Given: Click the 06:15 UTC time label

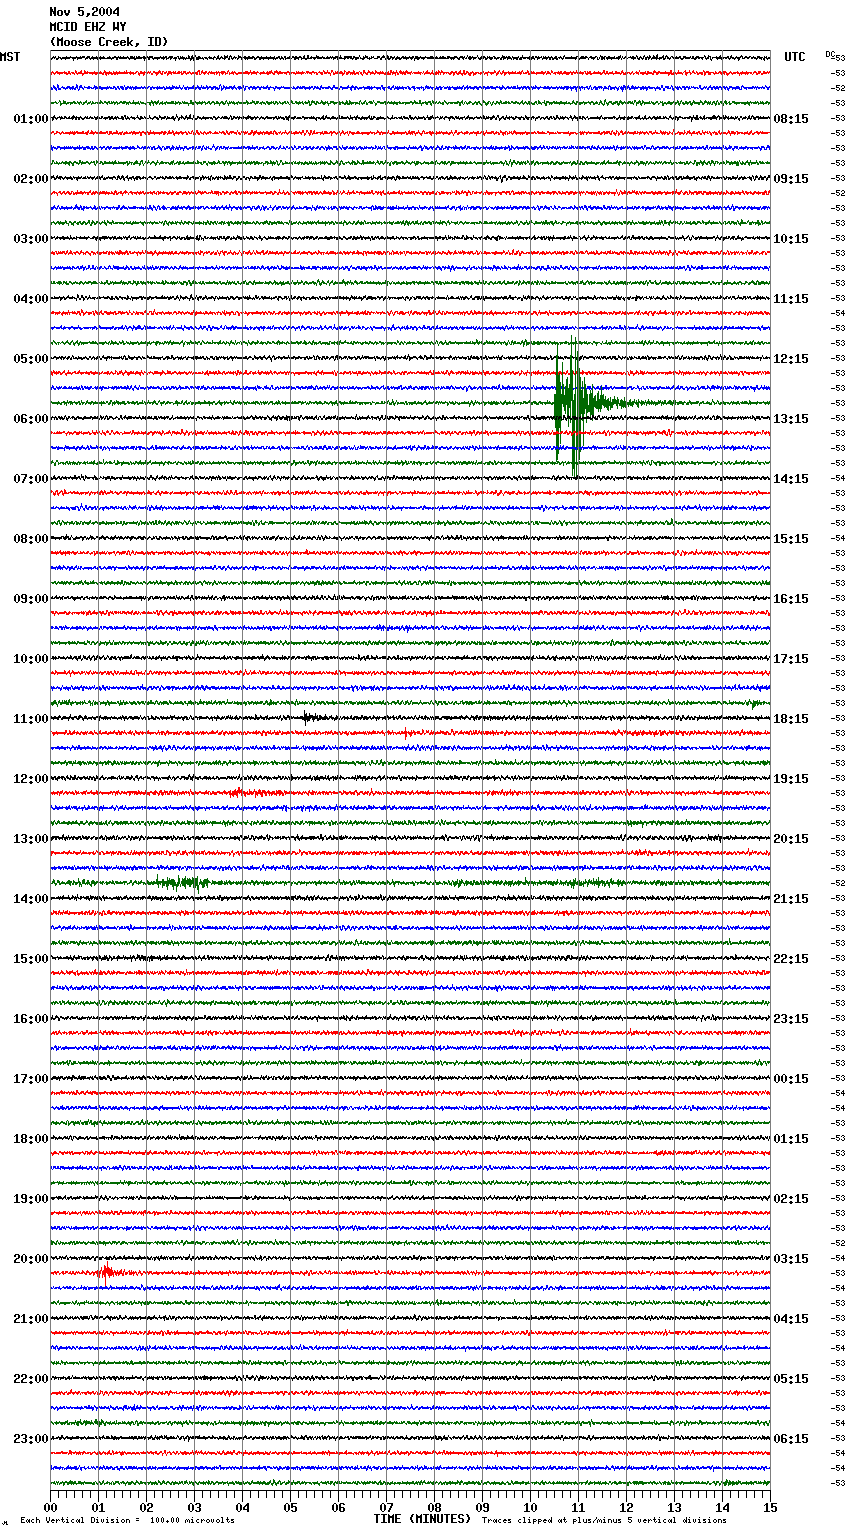Looking at the screenshot, I should 791,1439.
